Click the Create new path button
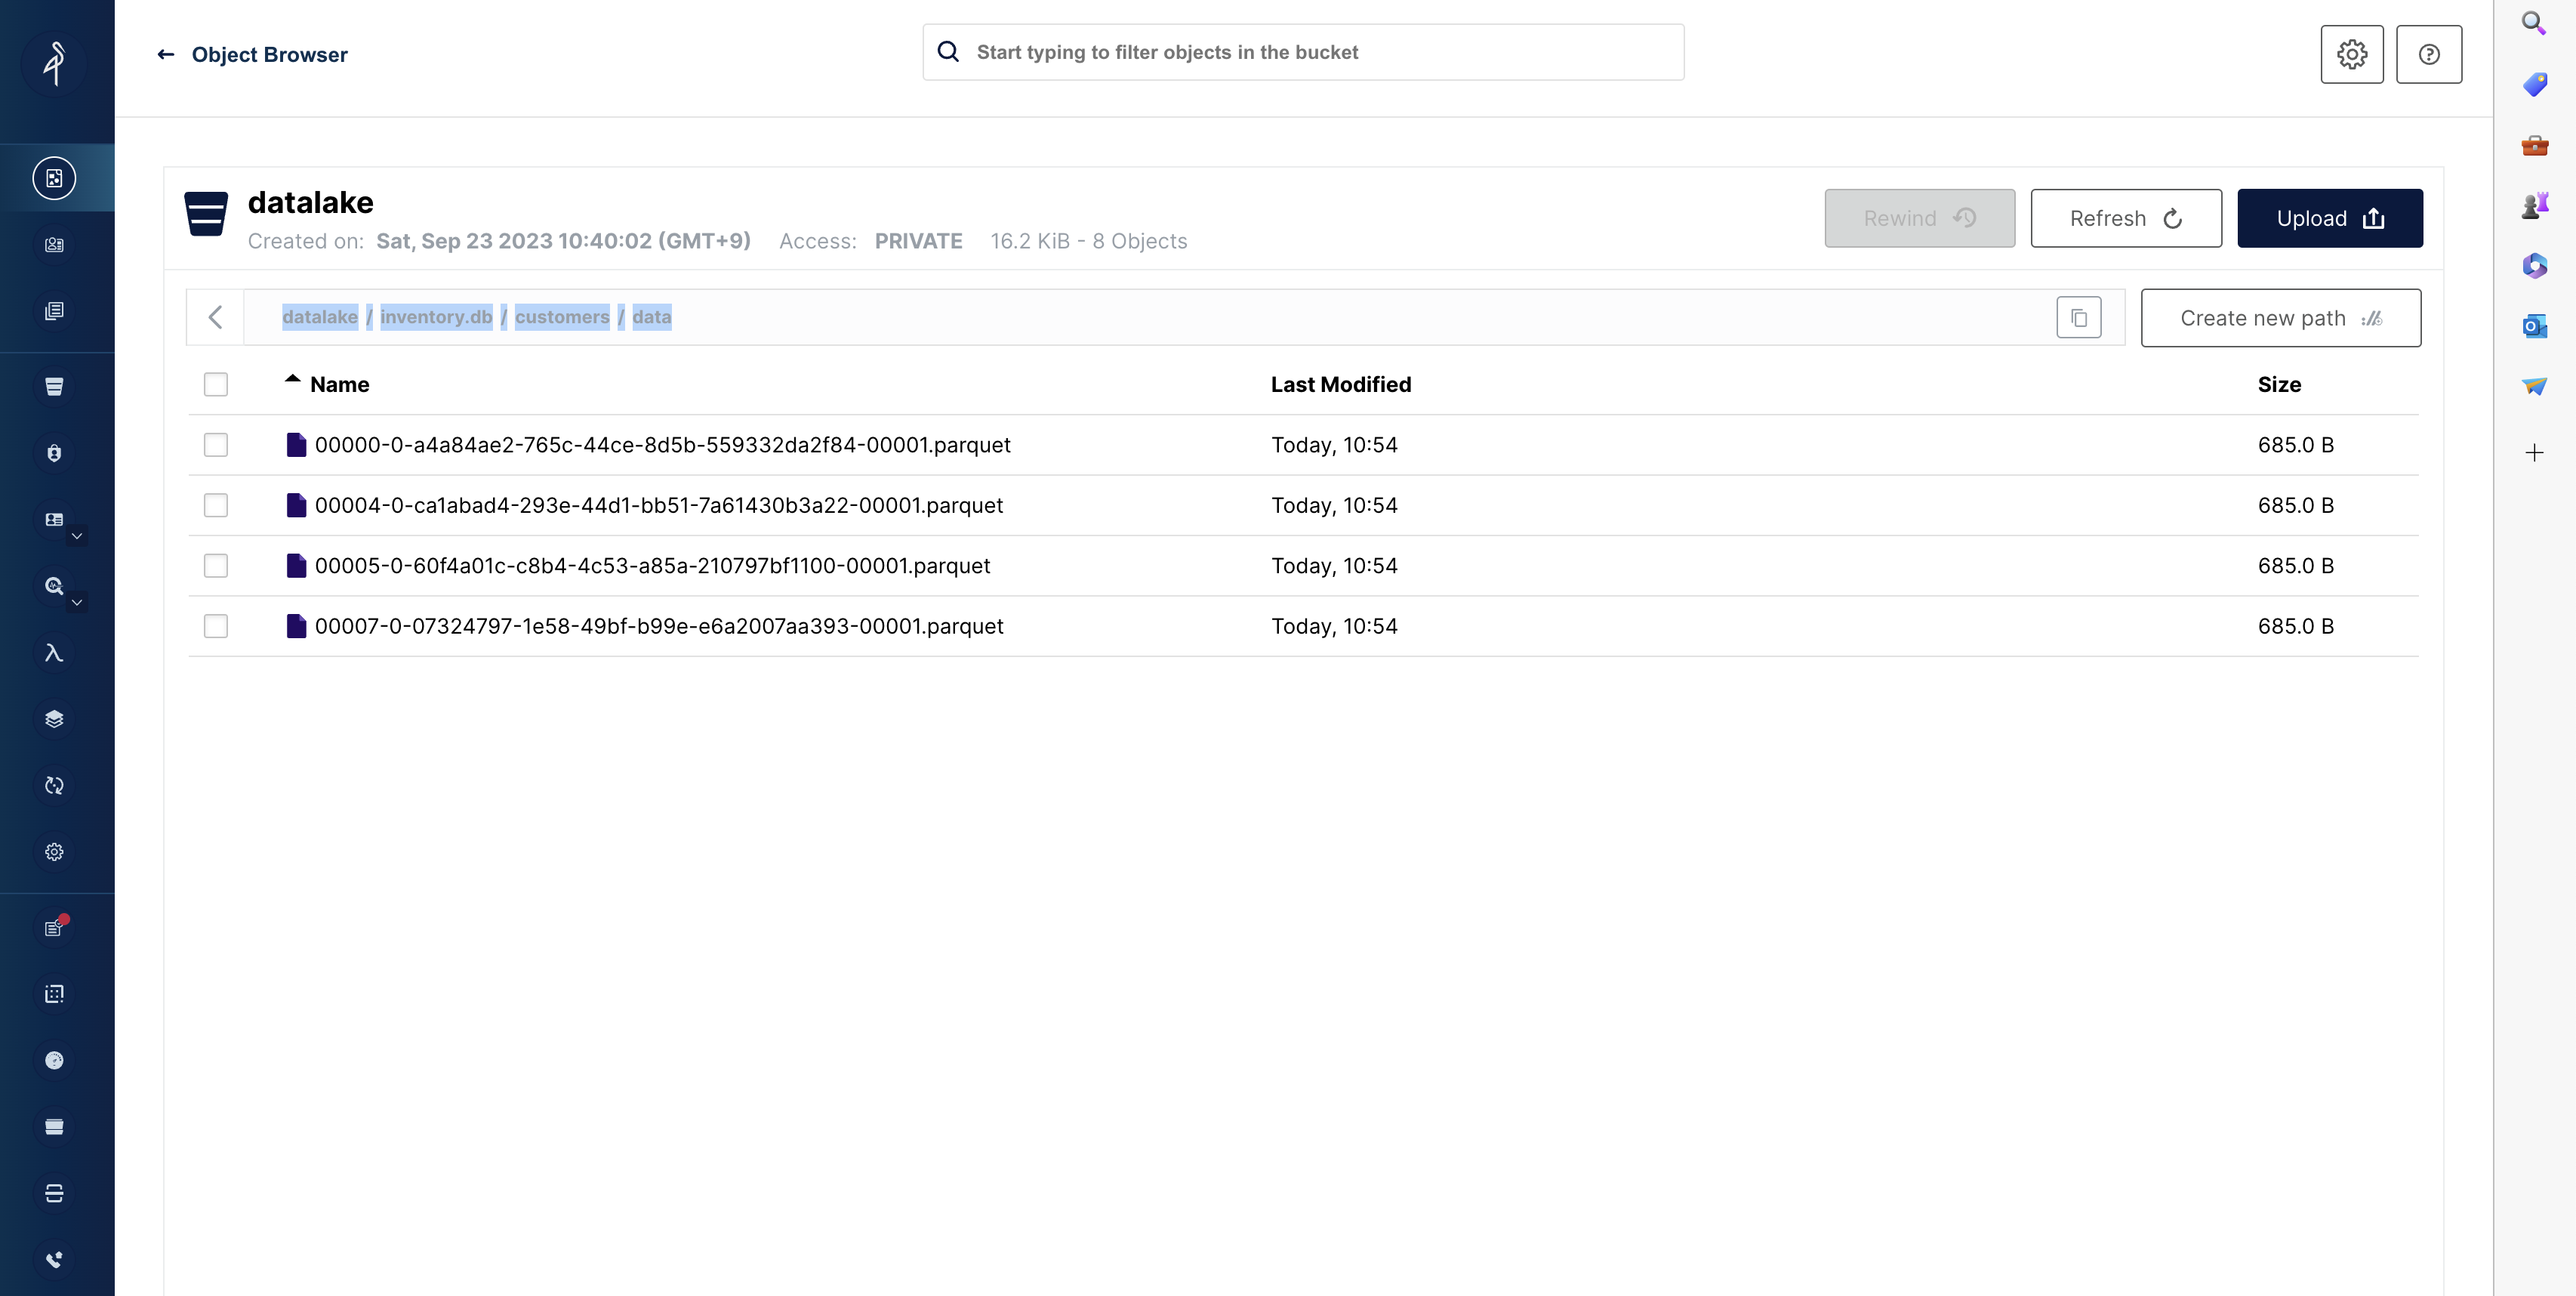2576x1296 pixels. click(2280, 318)
